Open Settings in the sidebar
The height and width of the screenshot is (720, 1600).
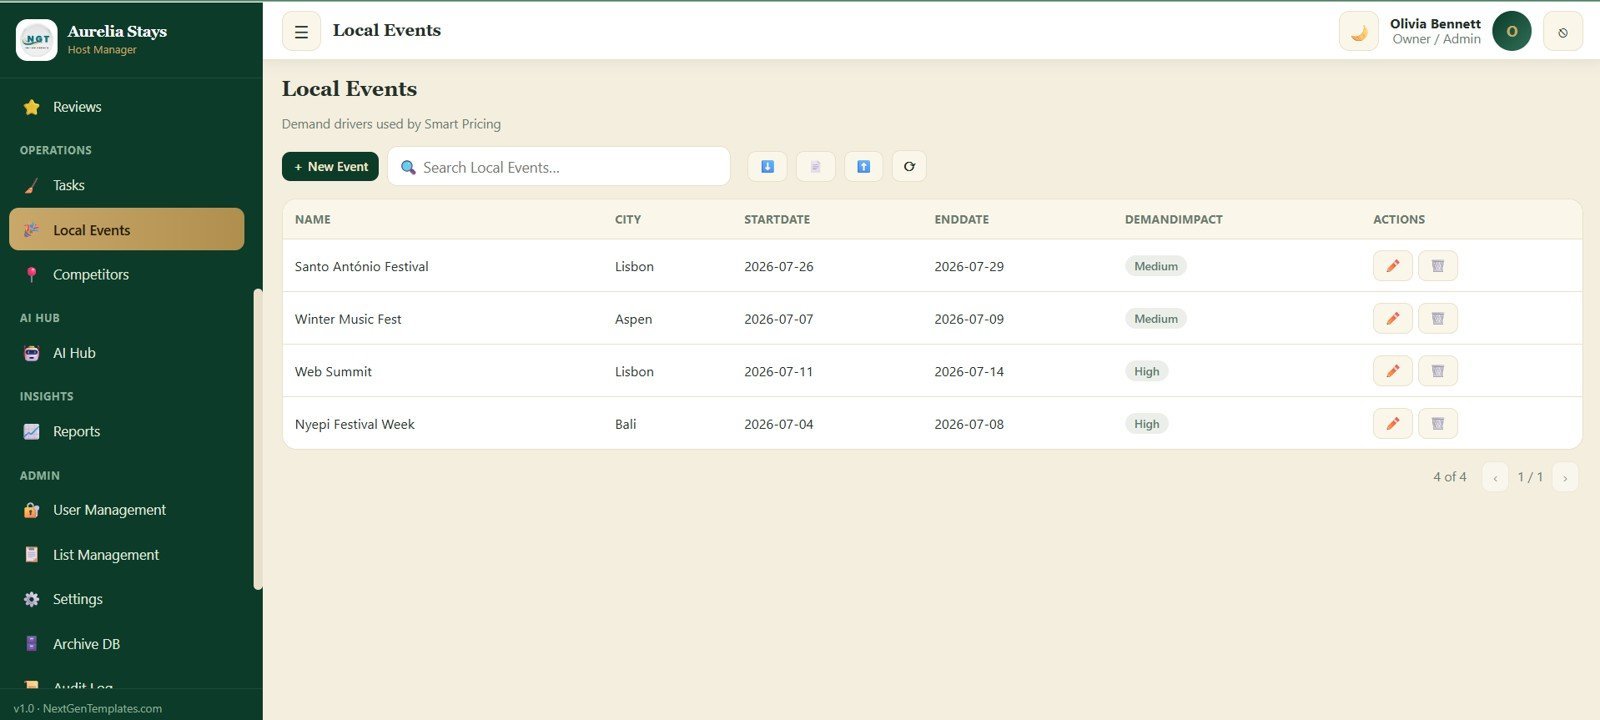tap(126, 599)
